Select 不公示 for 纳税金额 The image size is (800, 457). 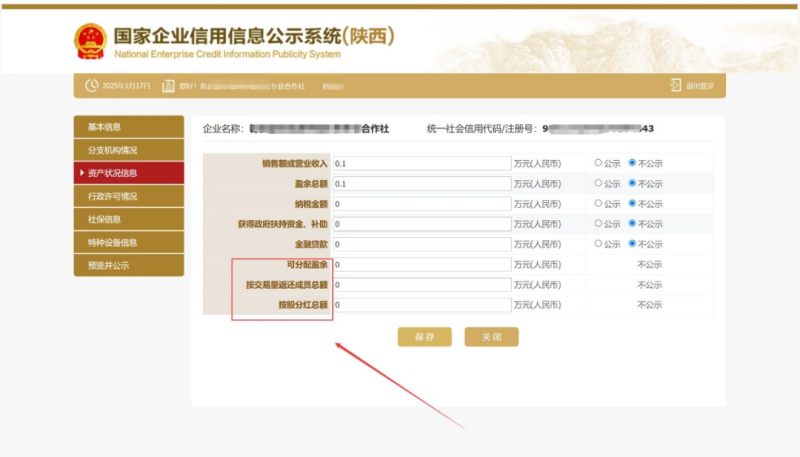[632, 203]
